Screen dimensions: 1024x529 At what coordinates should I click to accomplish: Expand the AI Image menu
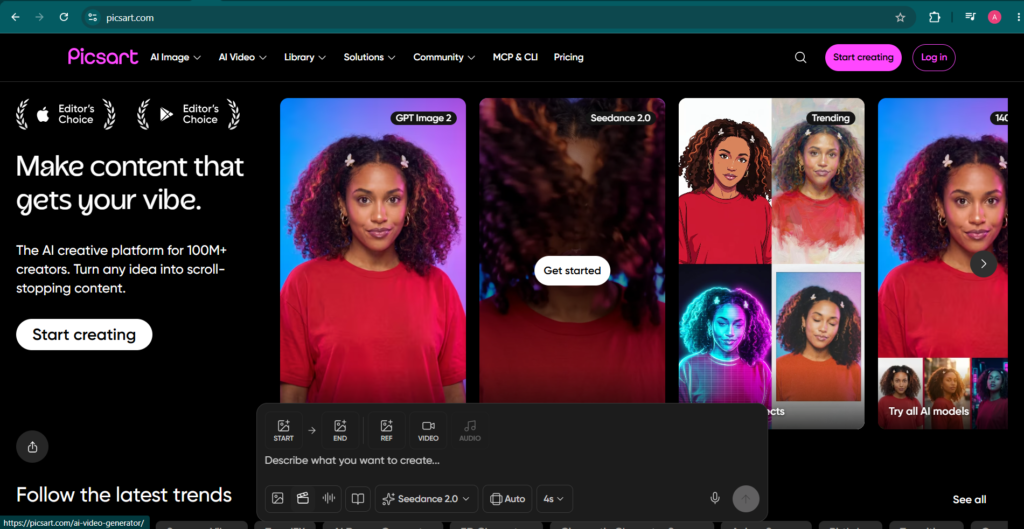click(175, 57)
